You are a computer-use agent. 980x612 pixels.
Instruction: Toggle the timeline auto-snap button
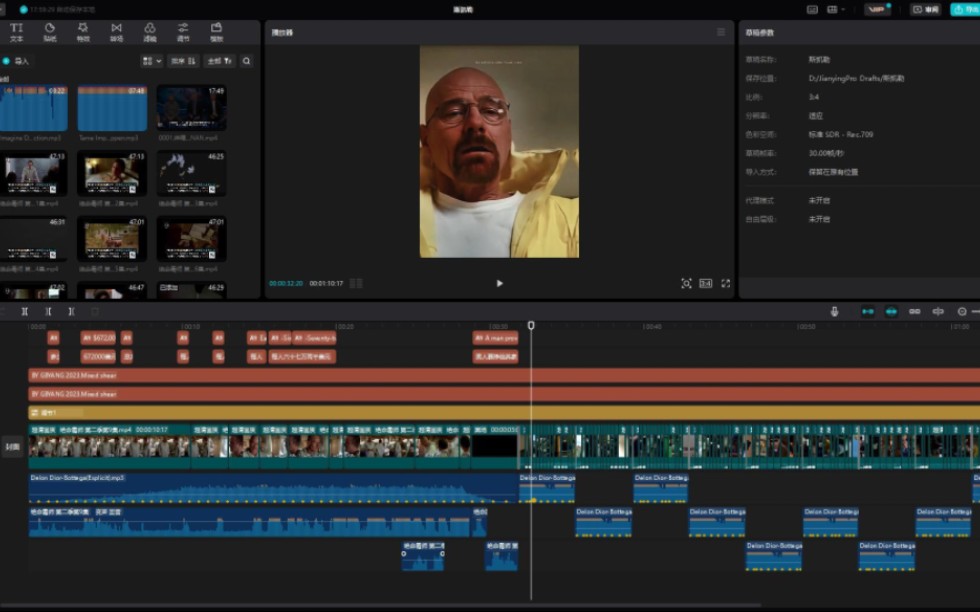891,311
